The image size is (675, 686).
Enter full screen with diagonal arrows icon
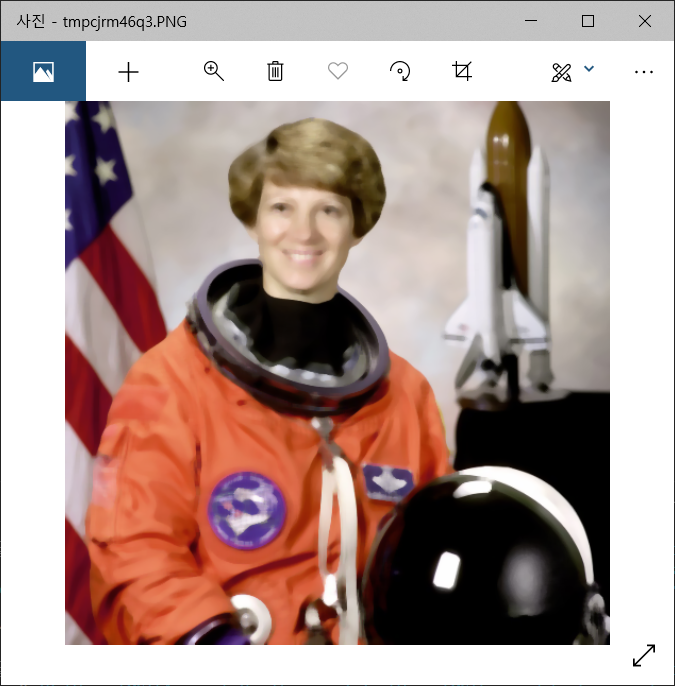(x=644, y=655)
